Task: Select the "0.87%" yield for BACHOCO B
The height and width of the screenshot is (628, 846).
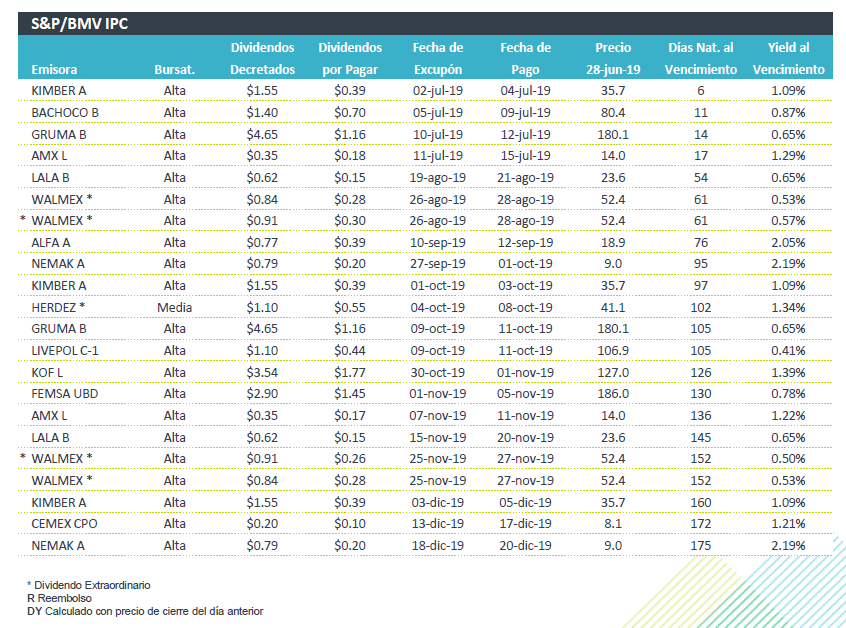Action: (x=788, y=113)
